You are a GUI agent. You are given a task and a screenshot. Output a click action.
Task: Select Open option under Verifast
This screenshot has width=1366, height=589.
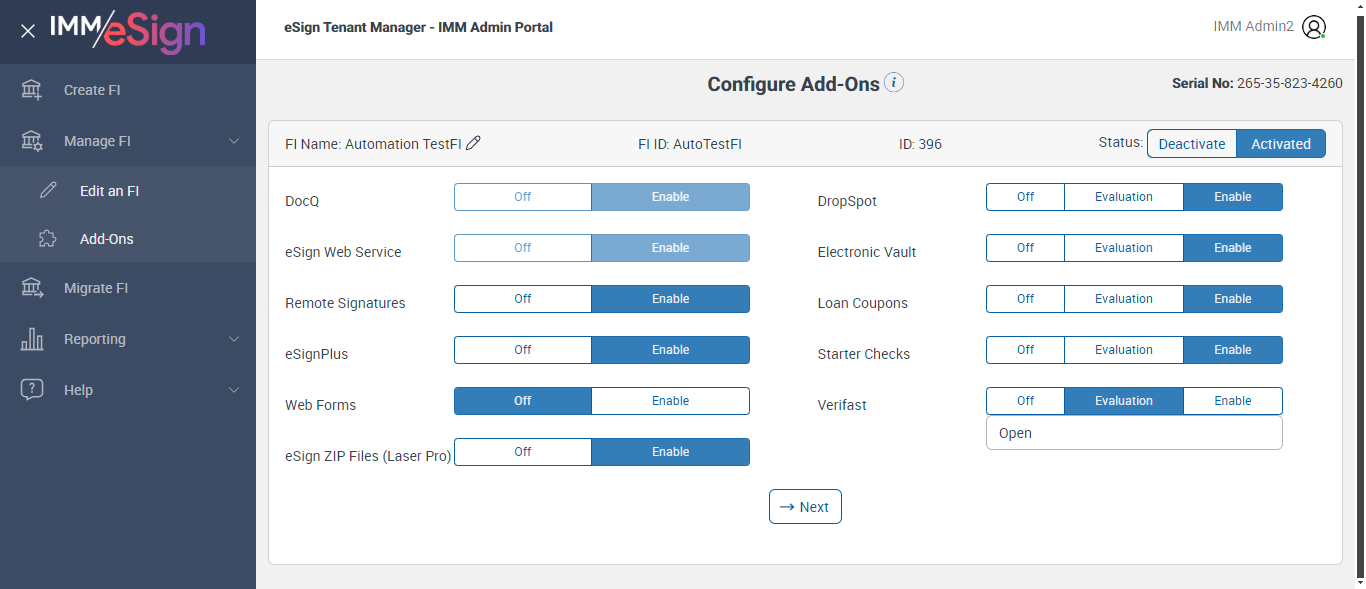(x=1016, y=433)
